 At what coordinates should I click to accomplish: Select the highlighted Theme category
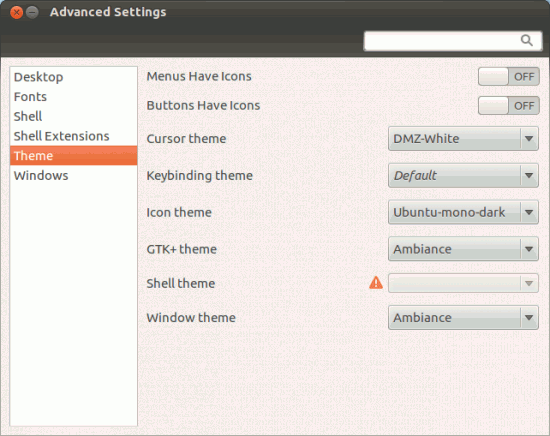click(x=74, y=155)
